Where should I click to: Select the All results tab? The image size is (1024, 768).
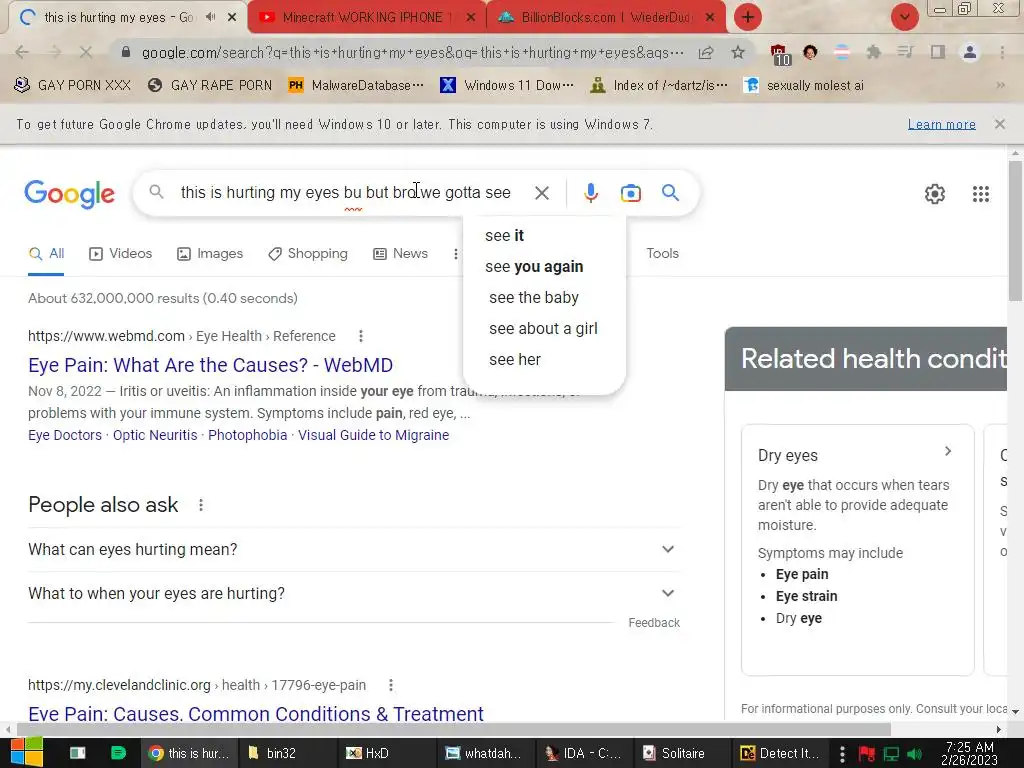(46, 253)
